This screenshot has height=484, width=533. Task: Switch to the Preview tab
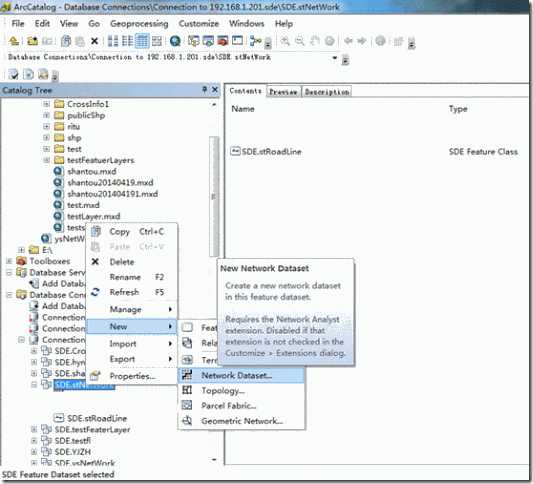(283, 92)
